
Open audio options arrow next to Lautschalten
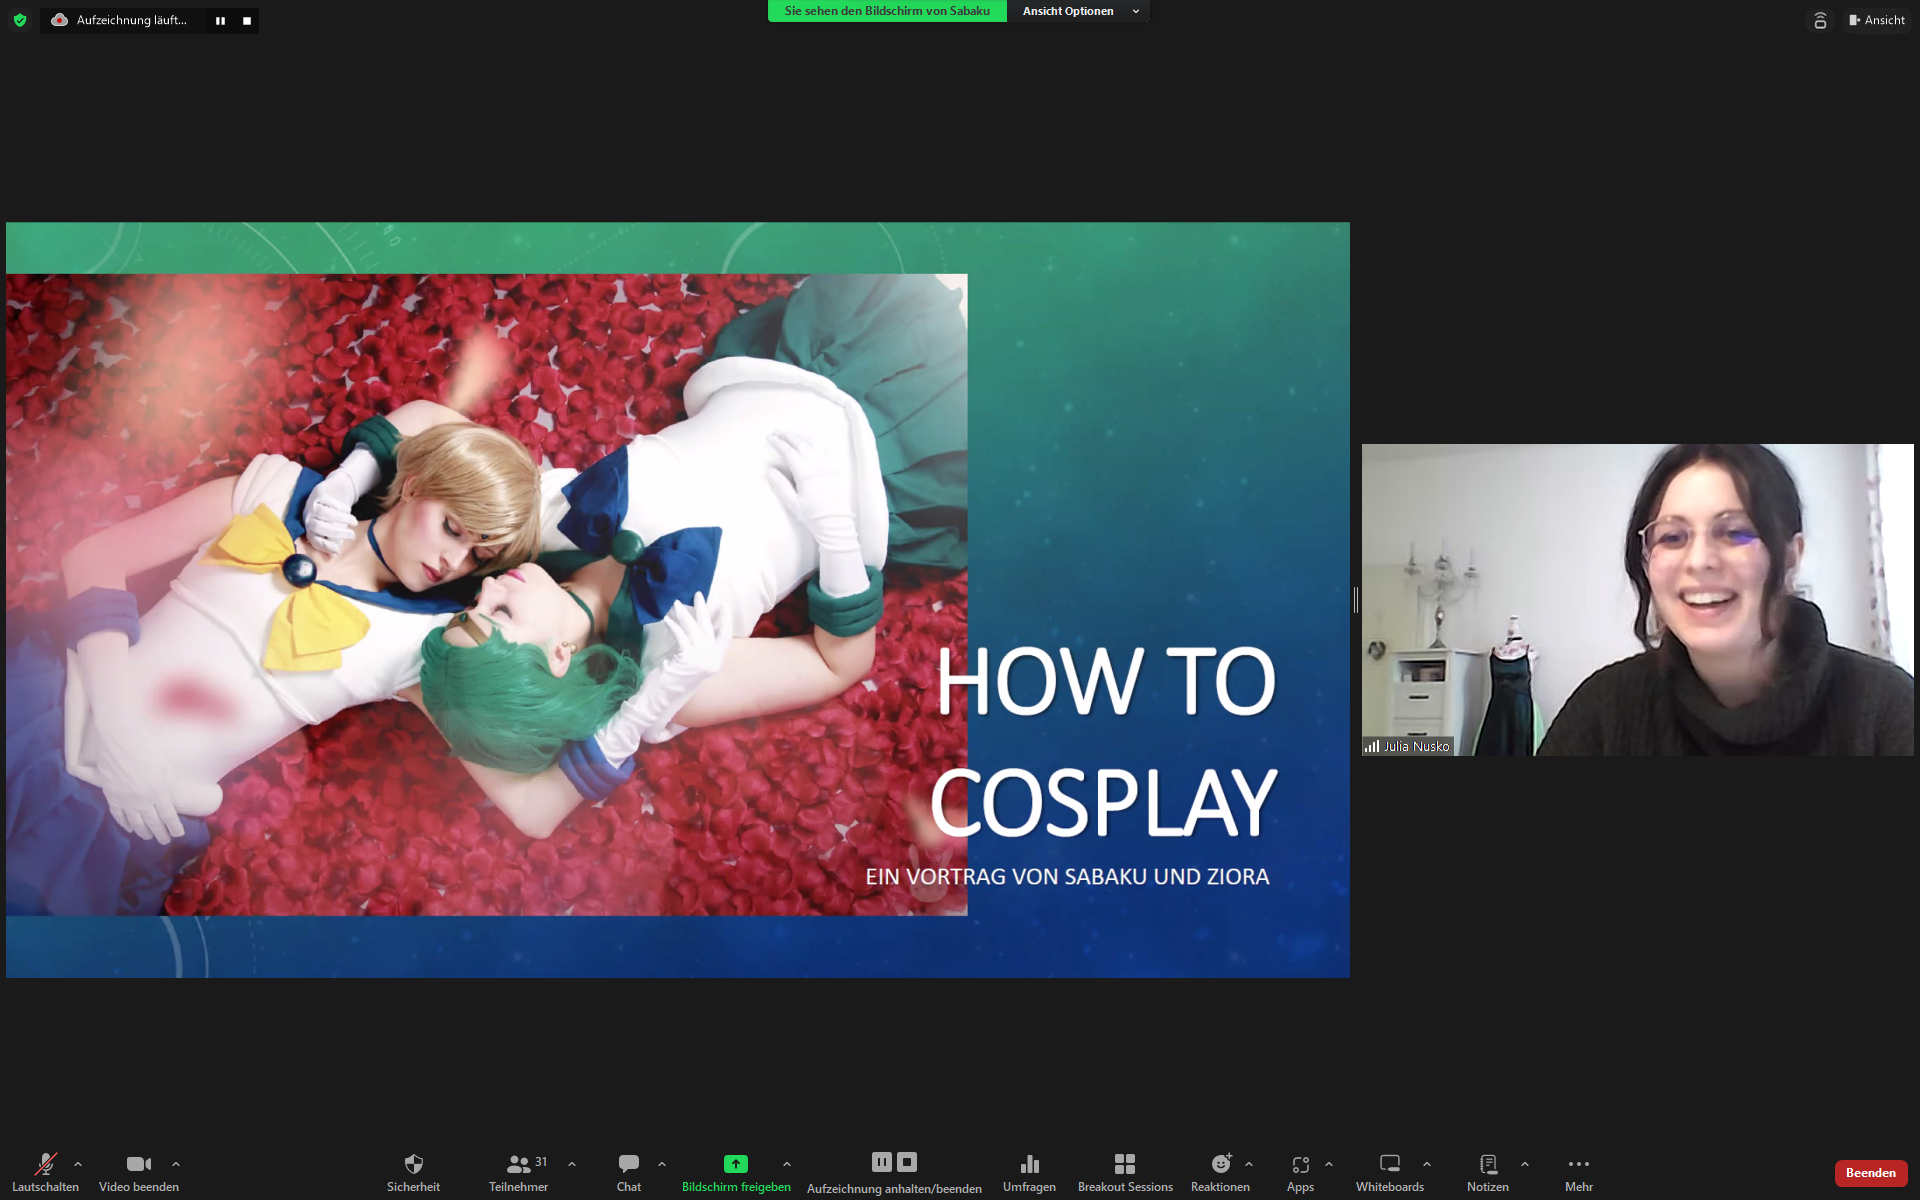(78, 1164)
